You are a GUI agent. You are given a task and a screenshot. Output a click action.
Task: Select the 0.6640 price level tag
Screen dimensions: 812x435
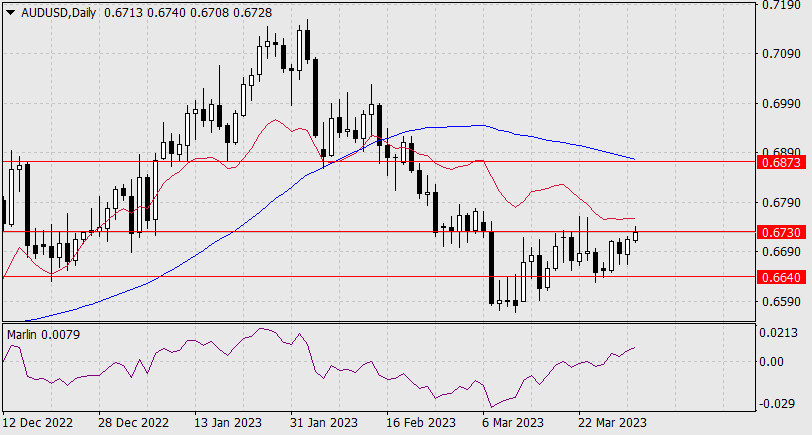(779, 276)
